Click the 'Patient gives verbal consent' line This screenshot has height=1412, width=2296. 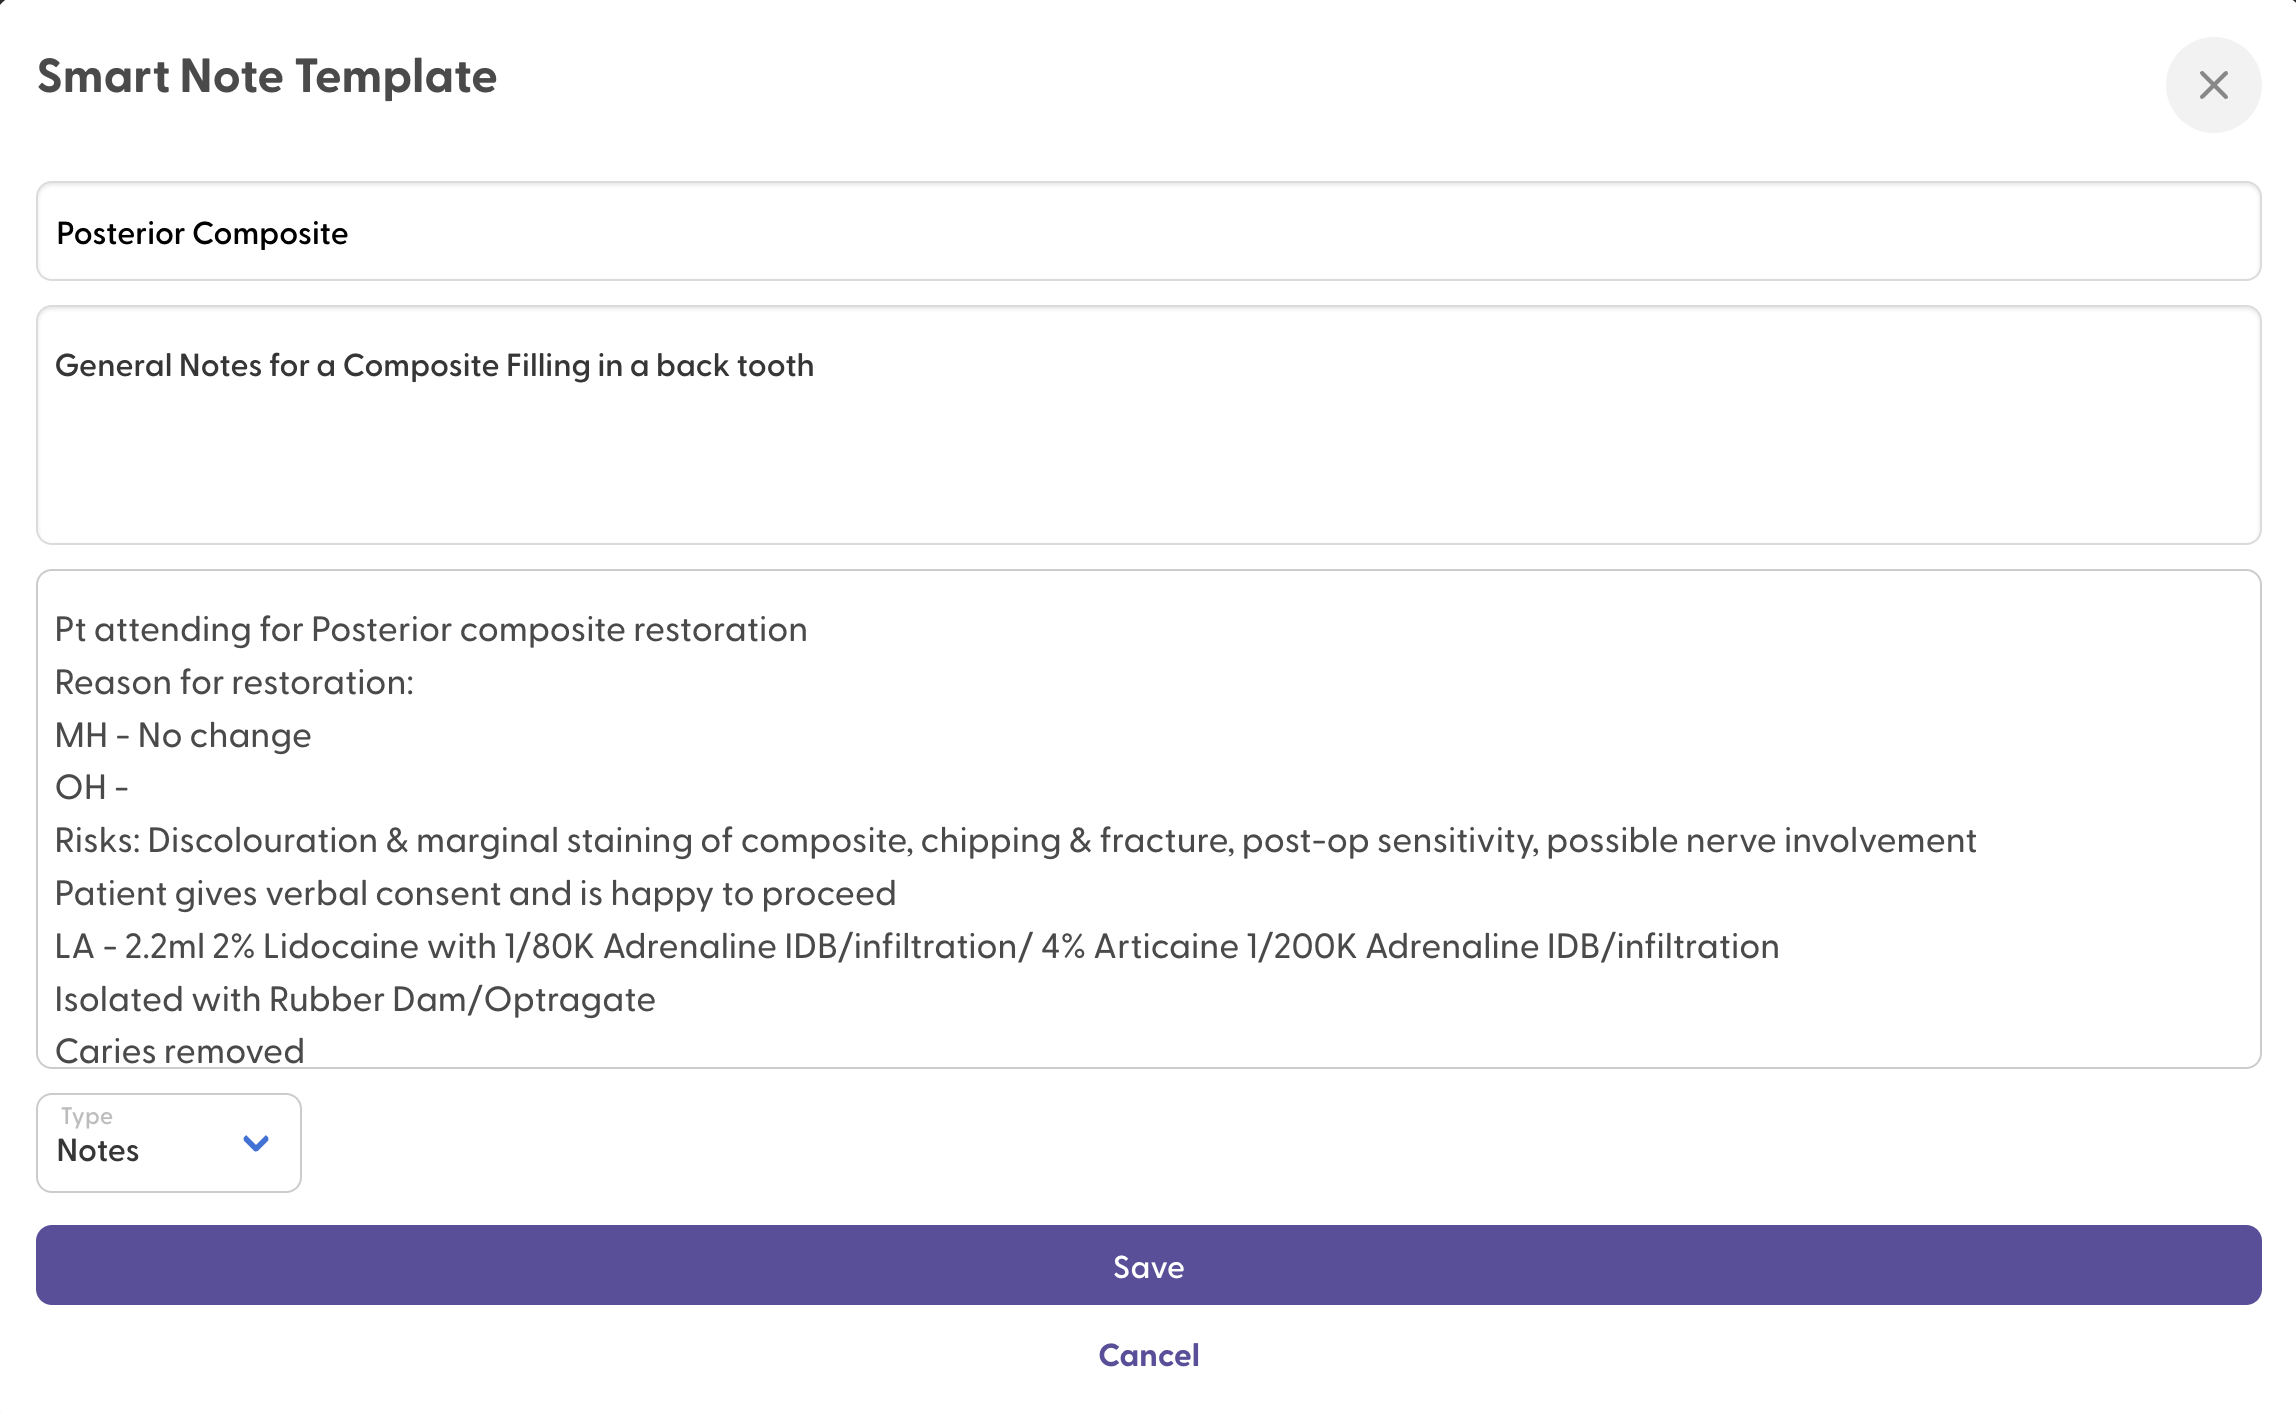[x=475, y=894]
